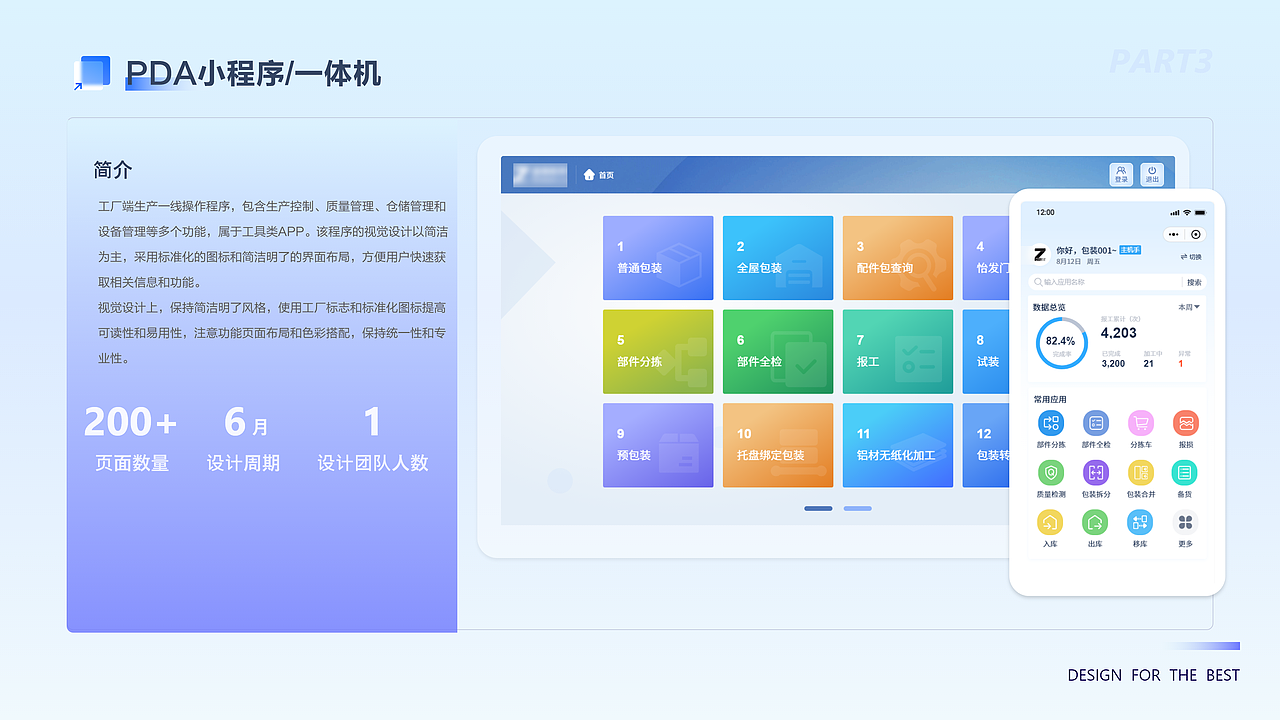Viewport: 1280px width, 720px height.
Task: Tap the mini program close circle icon
Action: pyautogui.click(x=1195, y=234)
